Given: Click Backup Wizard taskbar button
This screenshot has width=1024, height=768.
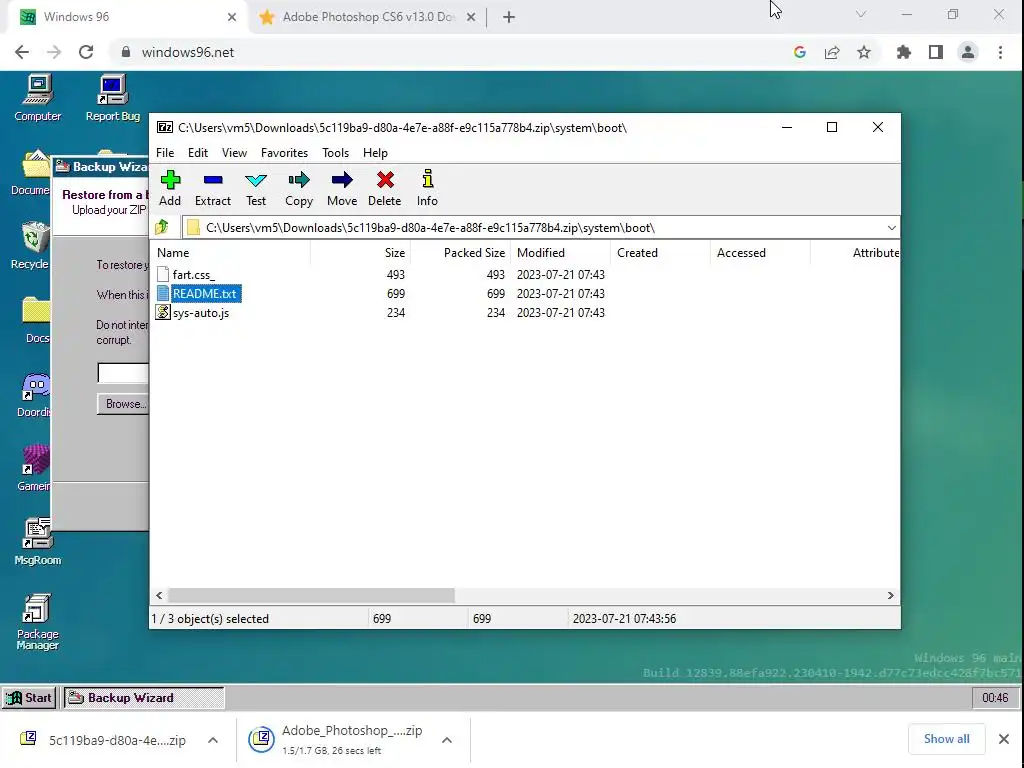Looking at the screenshot, I should (144, 697).
